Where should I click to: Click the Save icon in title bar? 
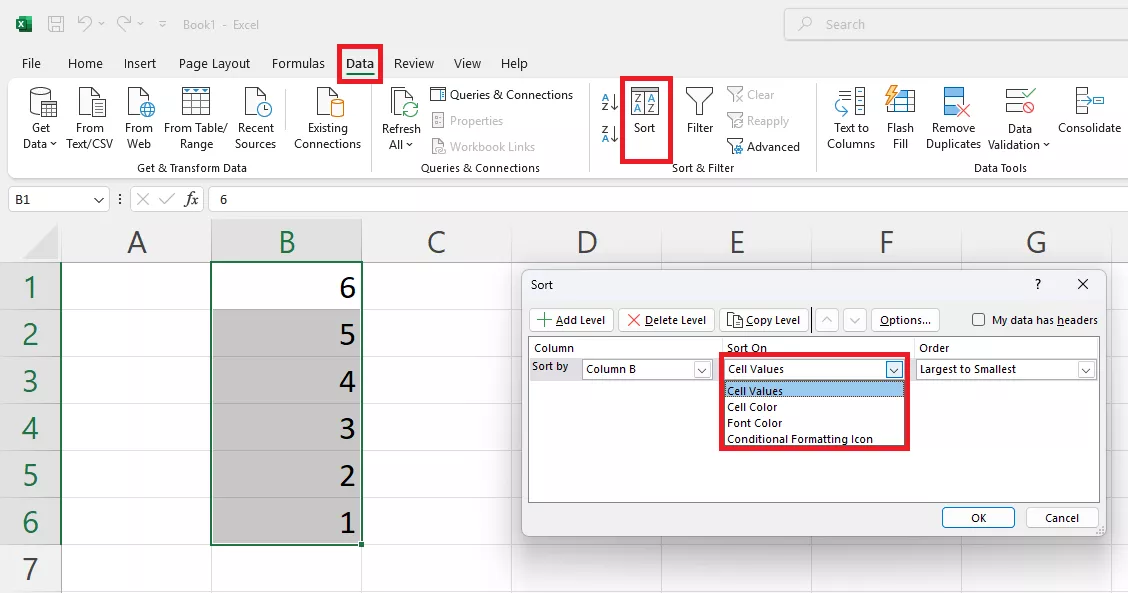55,24
